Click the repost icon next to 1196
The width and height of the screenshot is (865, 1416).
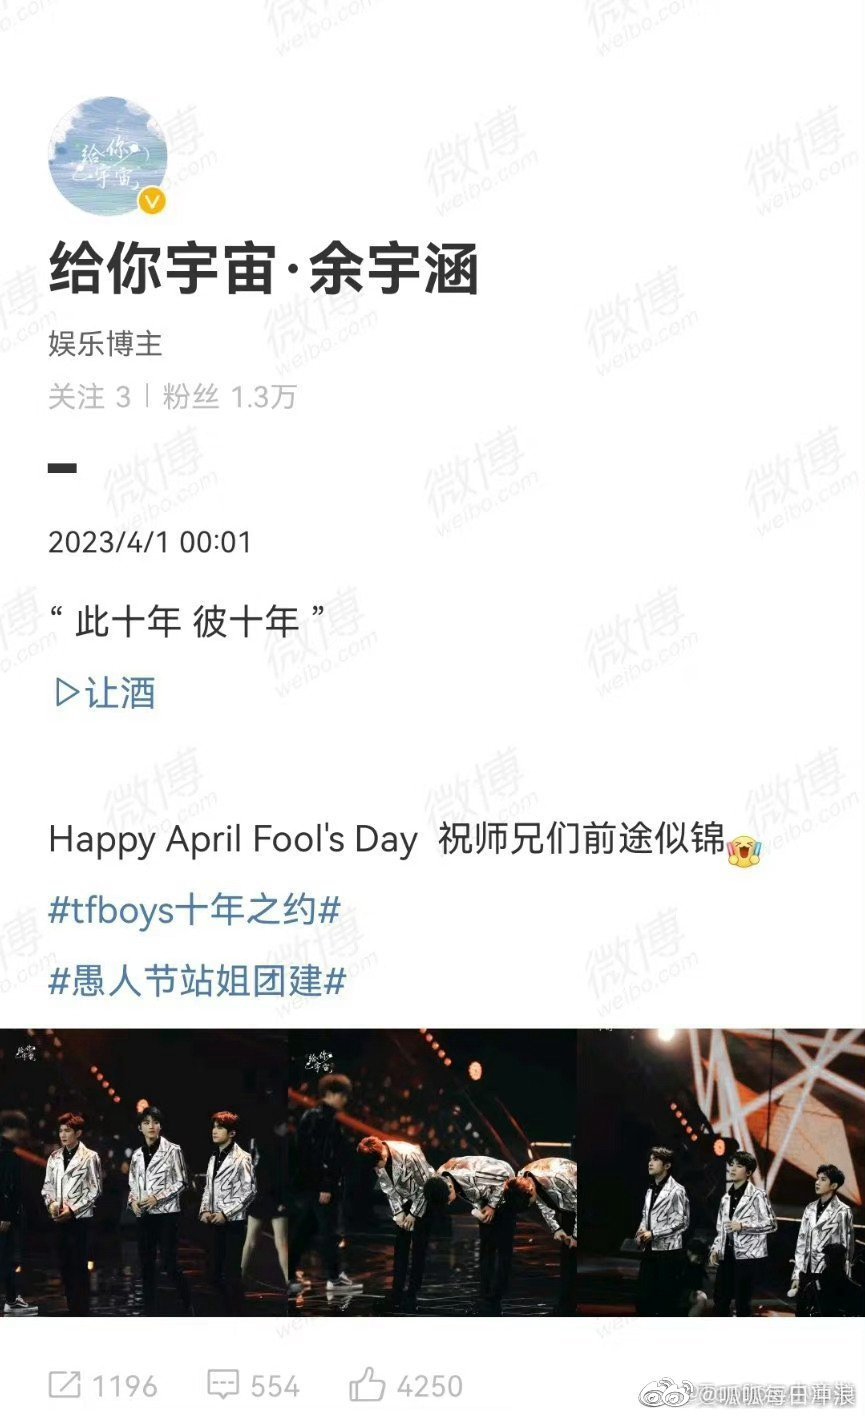click(65, 1385)
